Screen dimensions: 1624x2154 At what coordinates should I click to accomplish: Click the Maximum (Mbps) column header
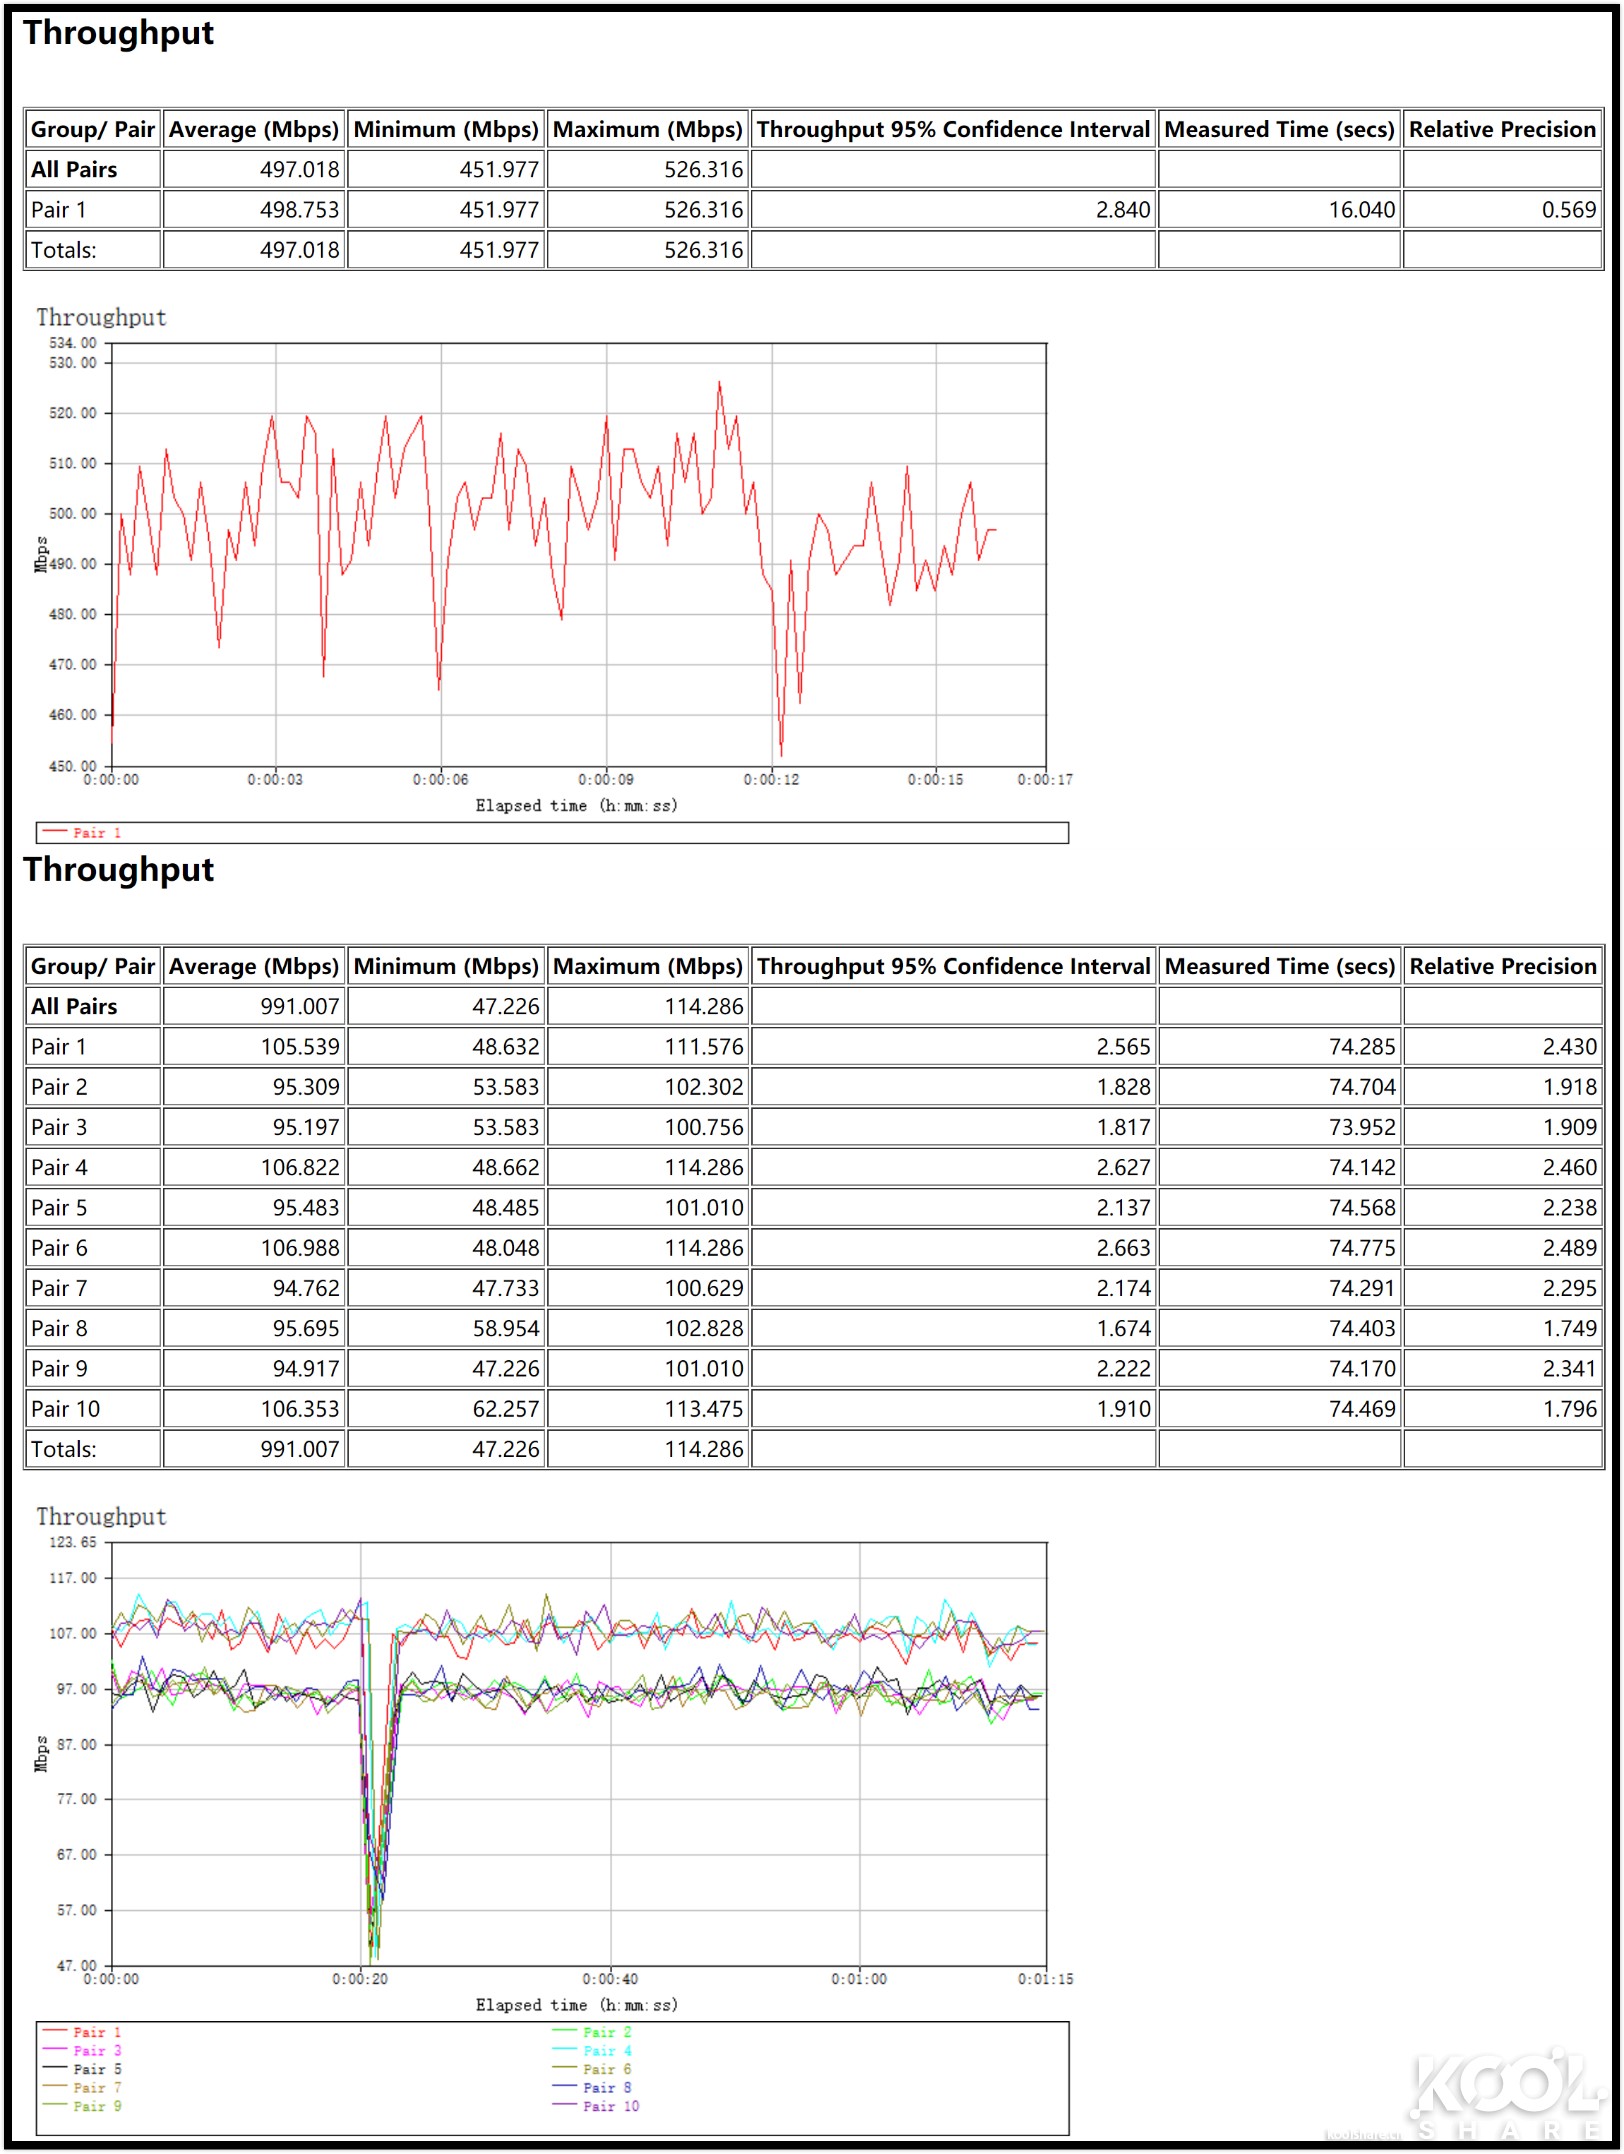point(648,129)
